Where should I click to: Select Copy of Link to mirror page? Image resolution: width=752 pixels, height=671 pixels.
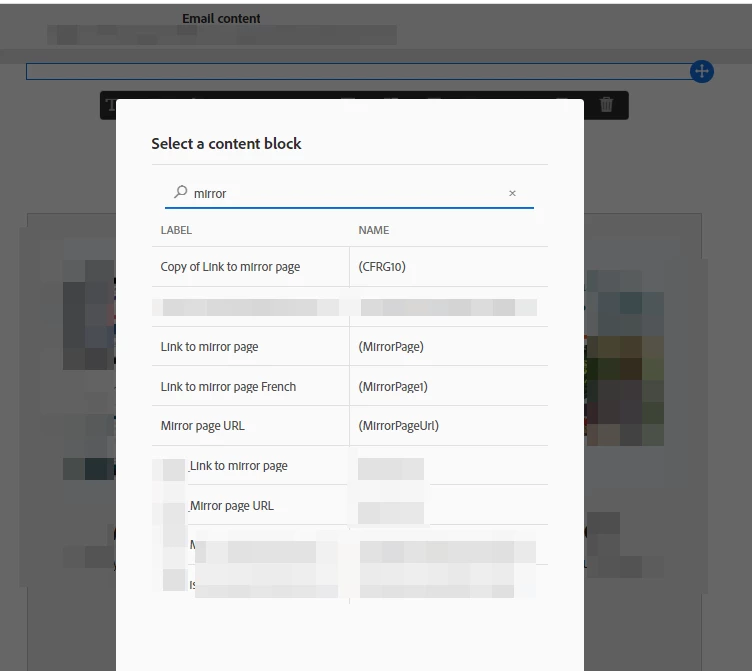tap(230, 267)
